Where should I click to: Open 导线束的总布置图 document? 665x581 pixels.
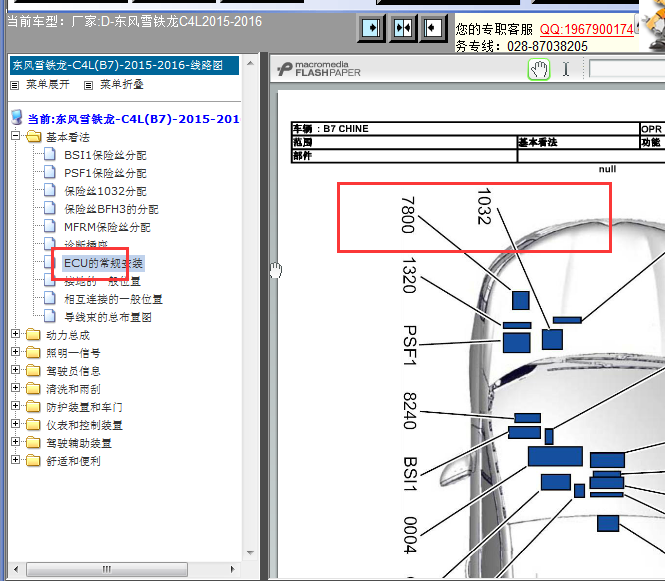[x=108, y=317]
